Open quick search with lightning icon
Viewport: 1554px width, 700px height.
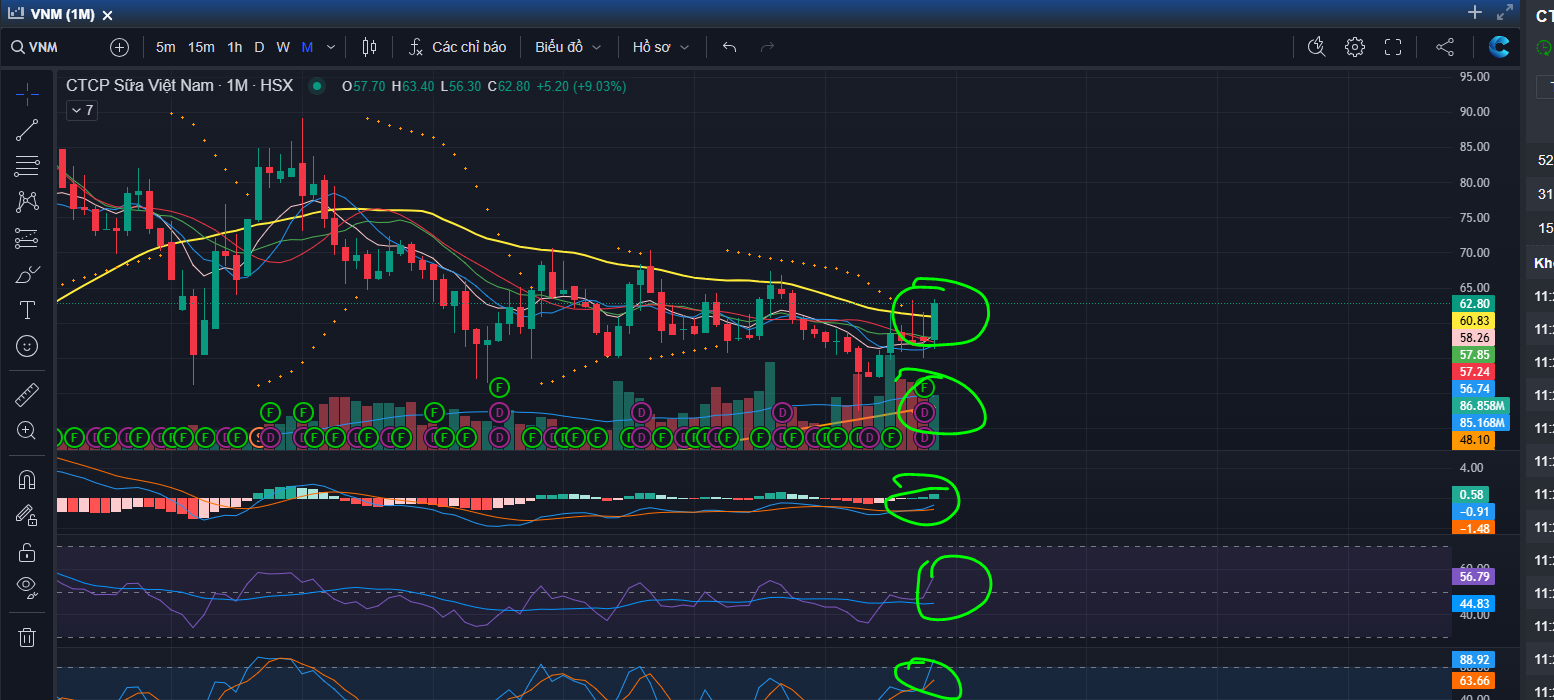tap(1316, 47)
